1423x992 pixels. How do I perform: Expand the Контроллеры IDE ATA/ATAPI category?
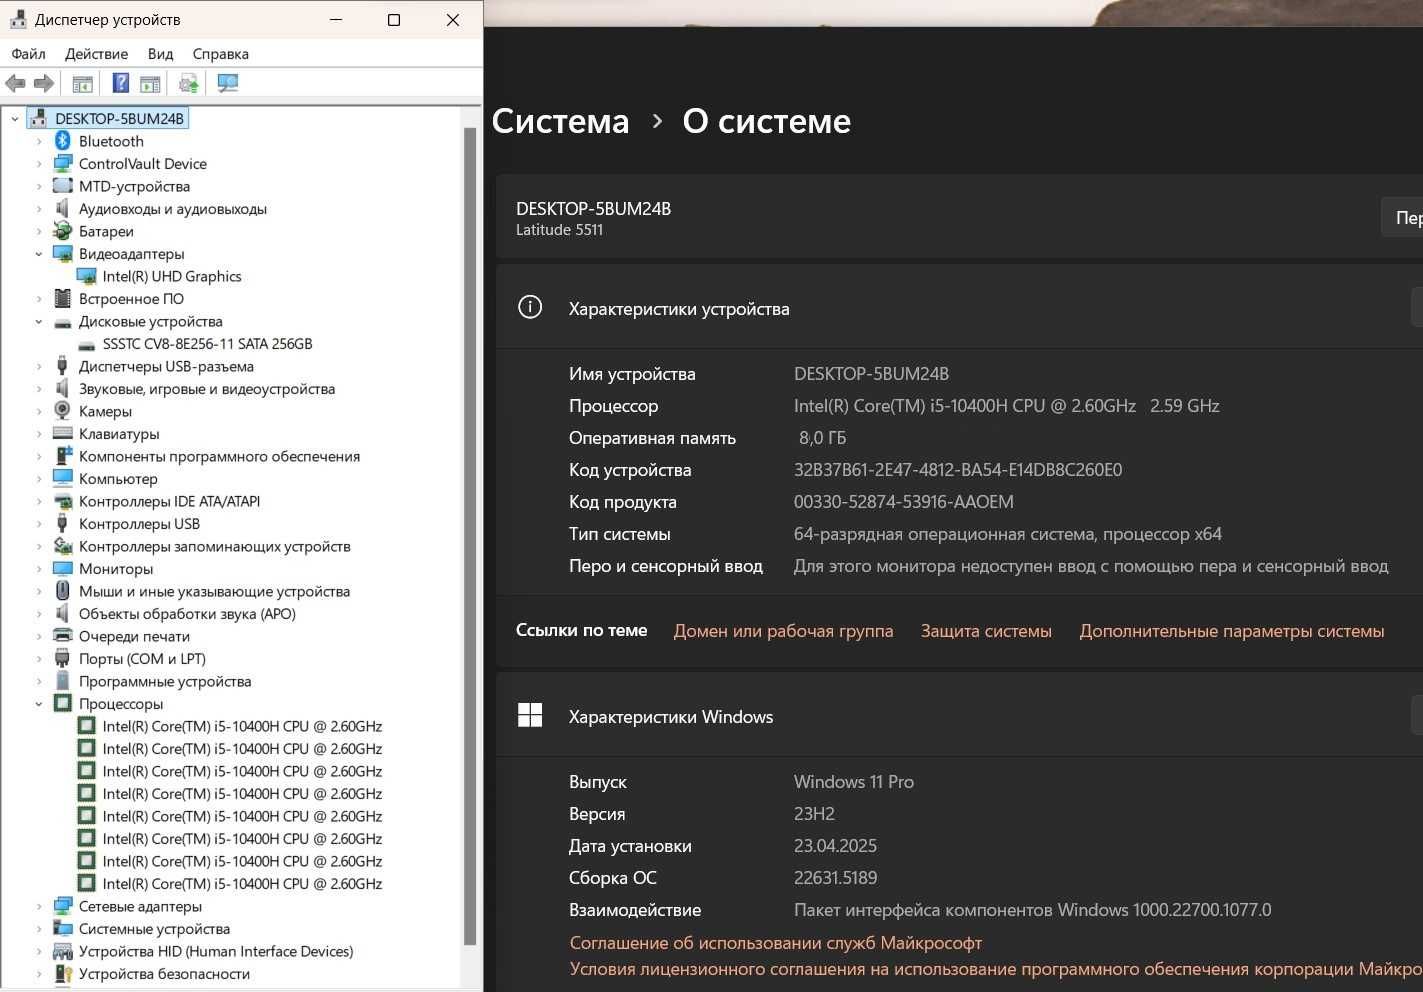pyautogui.click(x=39, y=501)
